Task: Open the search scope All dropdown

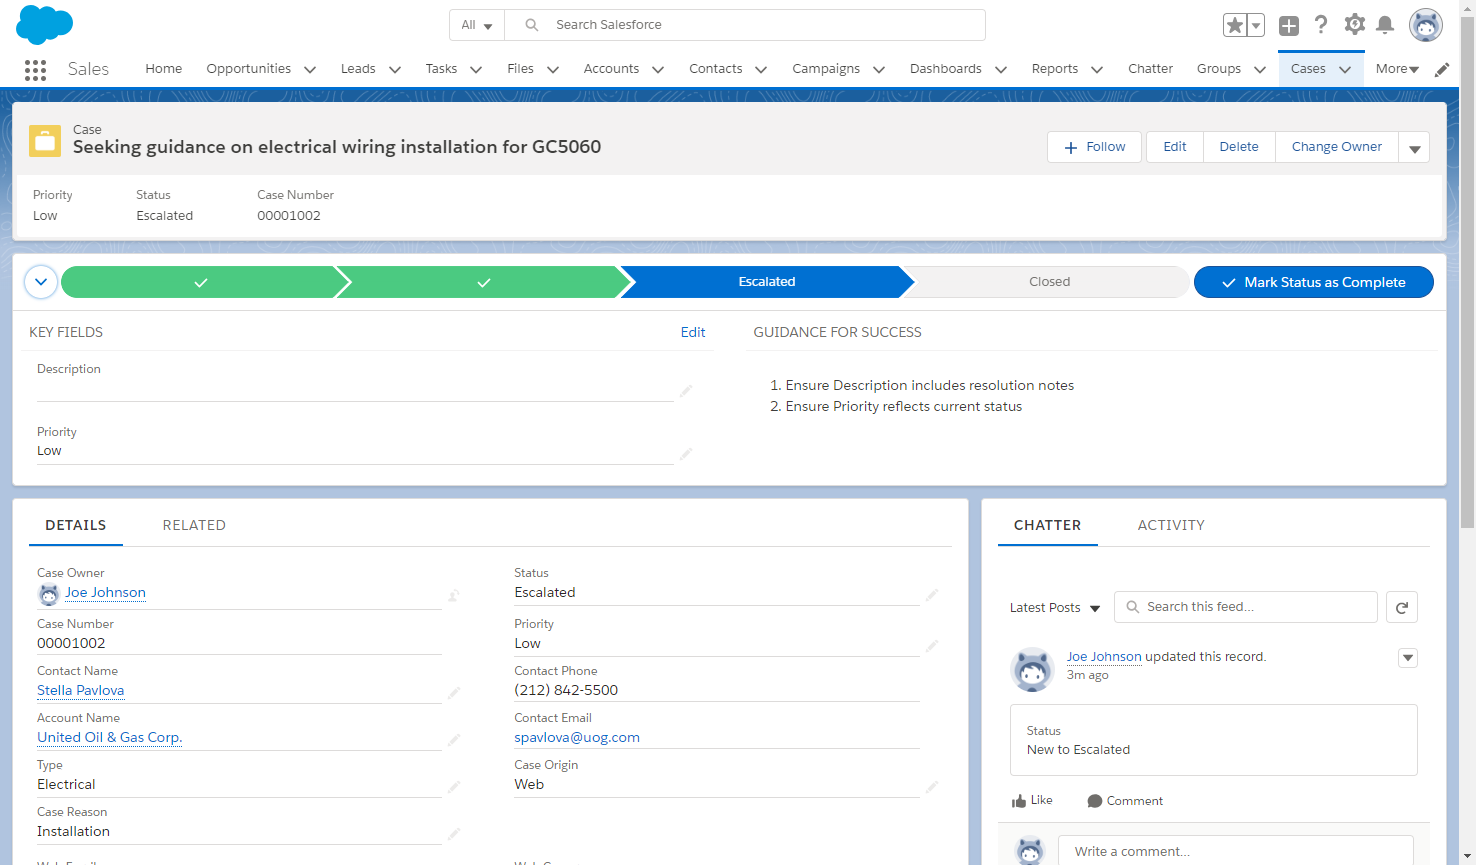Action: tap(477, 24)
